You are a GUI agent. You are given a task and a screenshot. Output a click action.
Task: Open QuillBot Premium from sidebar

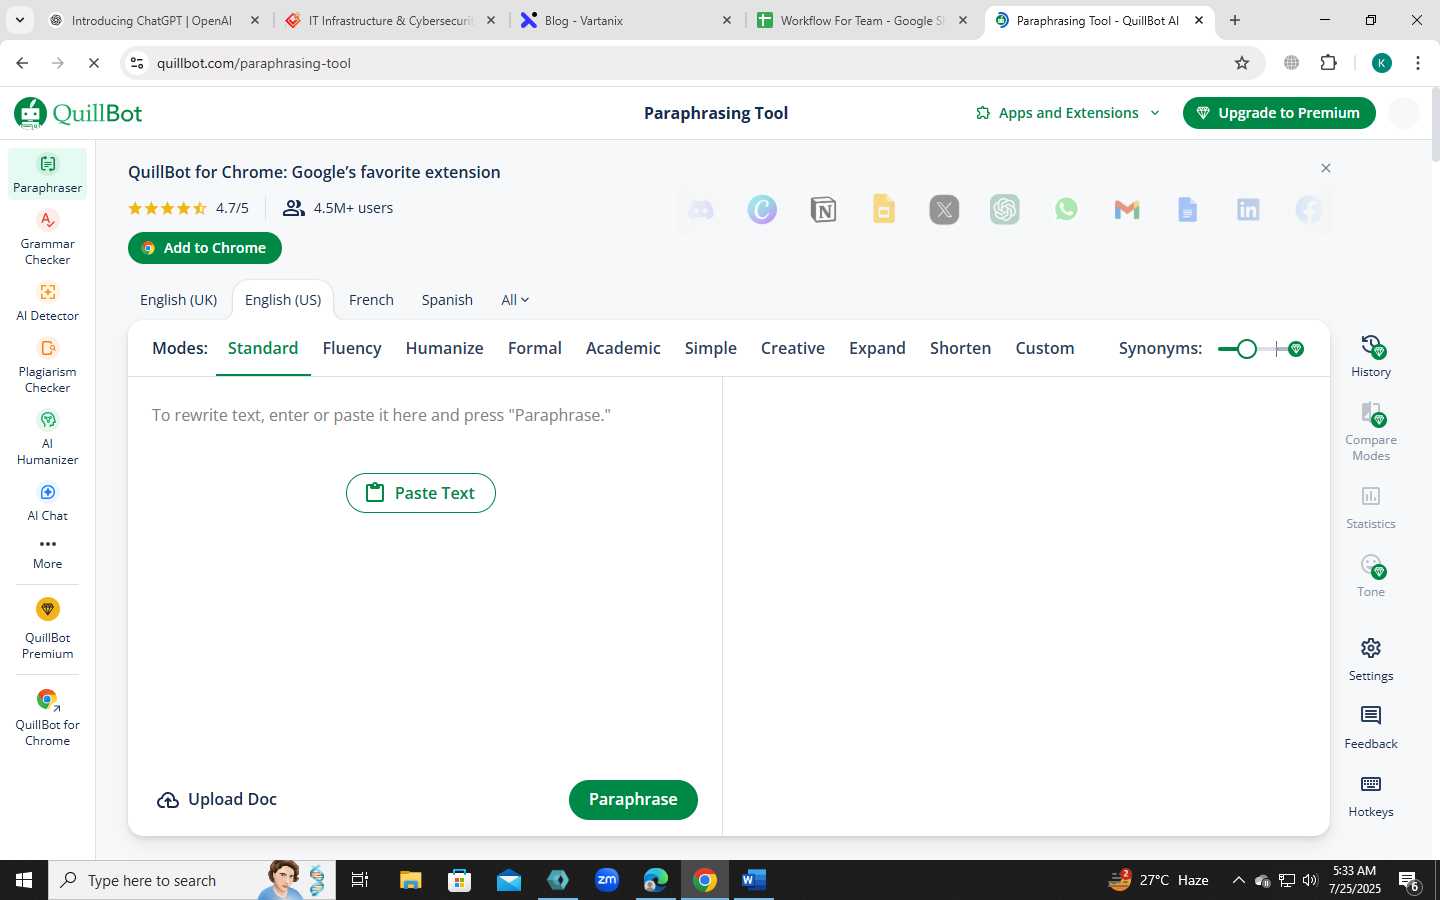[47, 628]
